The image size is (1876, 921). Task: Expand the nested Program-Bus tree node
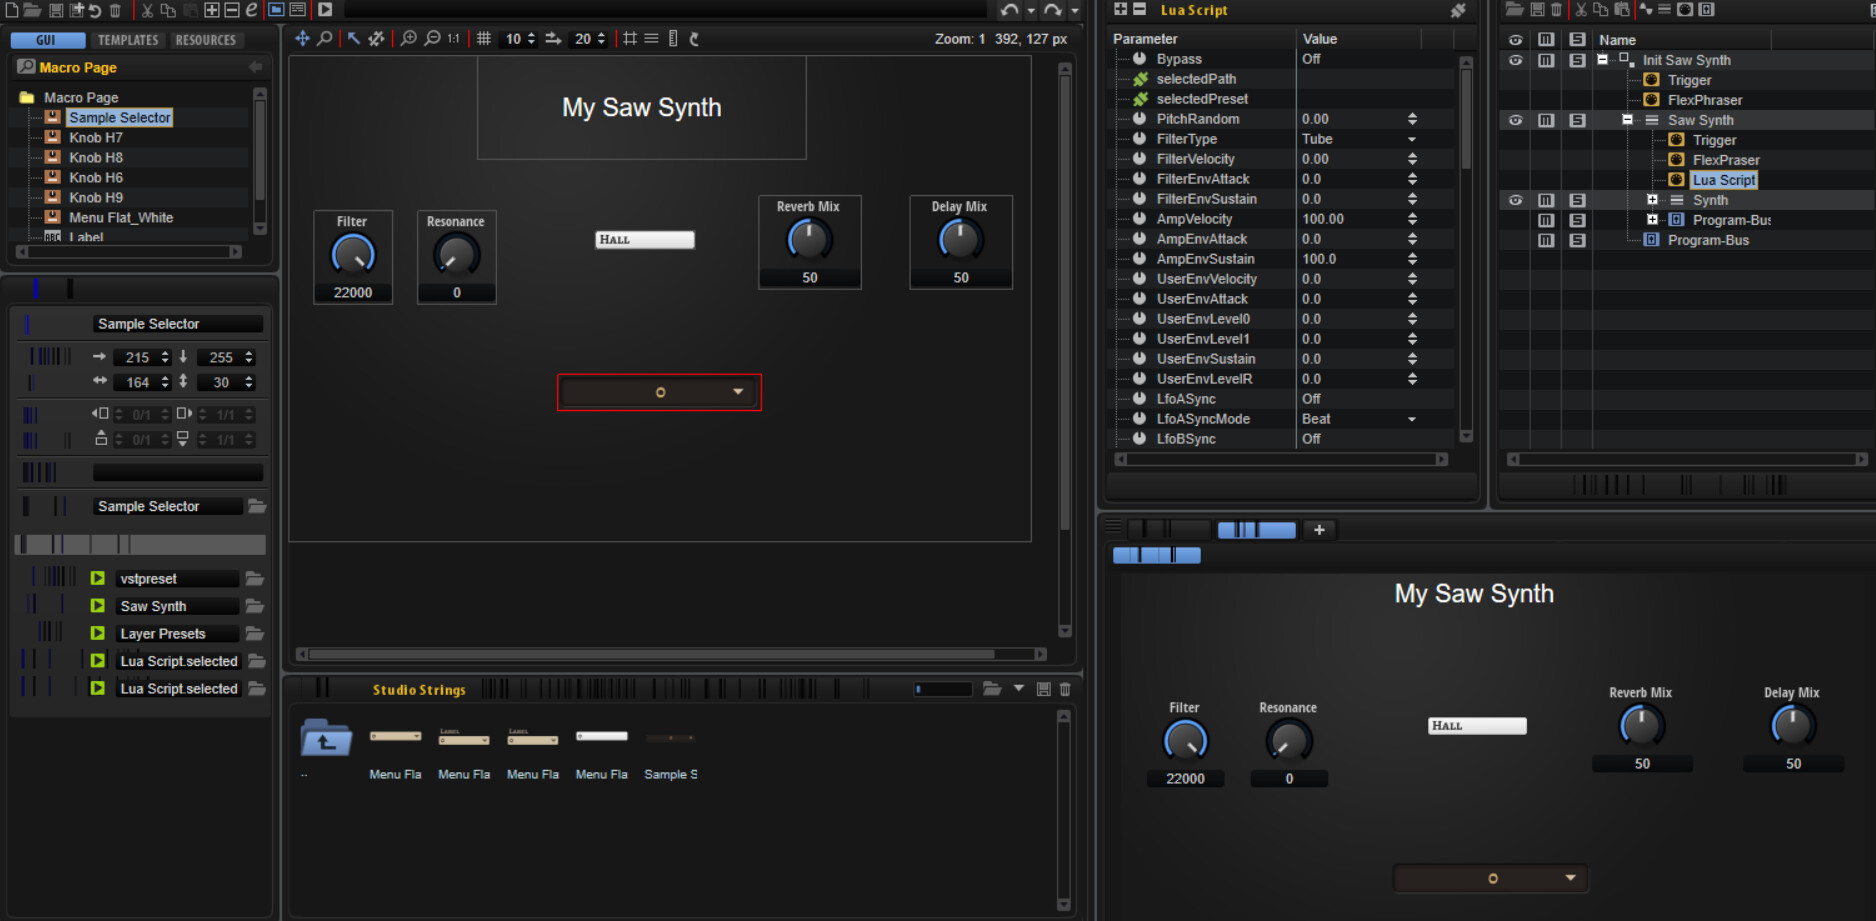pyautogui.click(x=1652, y=219)
